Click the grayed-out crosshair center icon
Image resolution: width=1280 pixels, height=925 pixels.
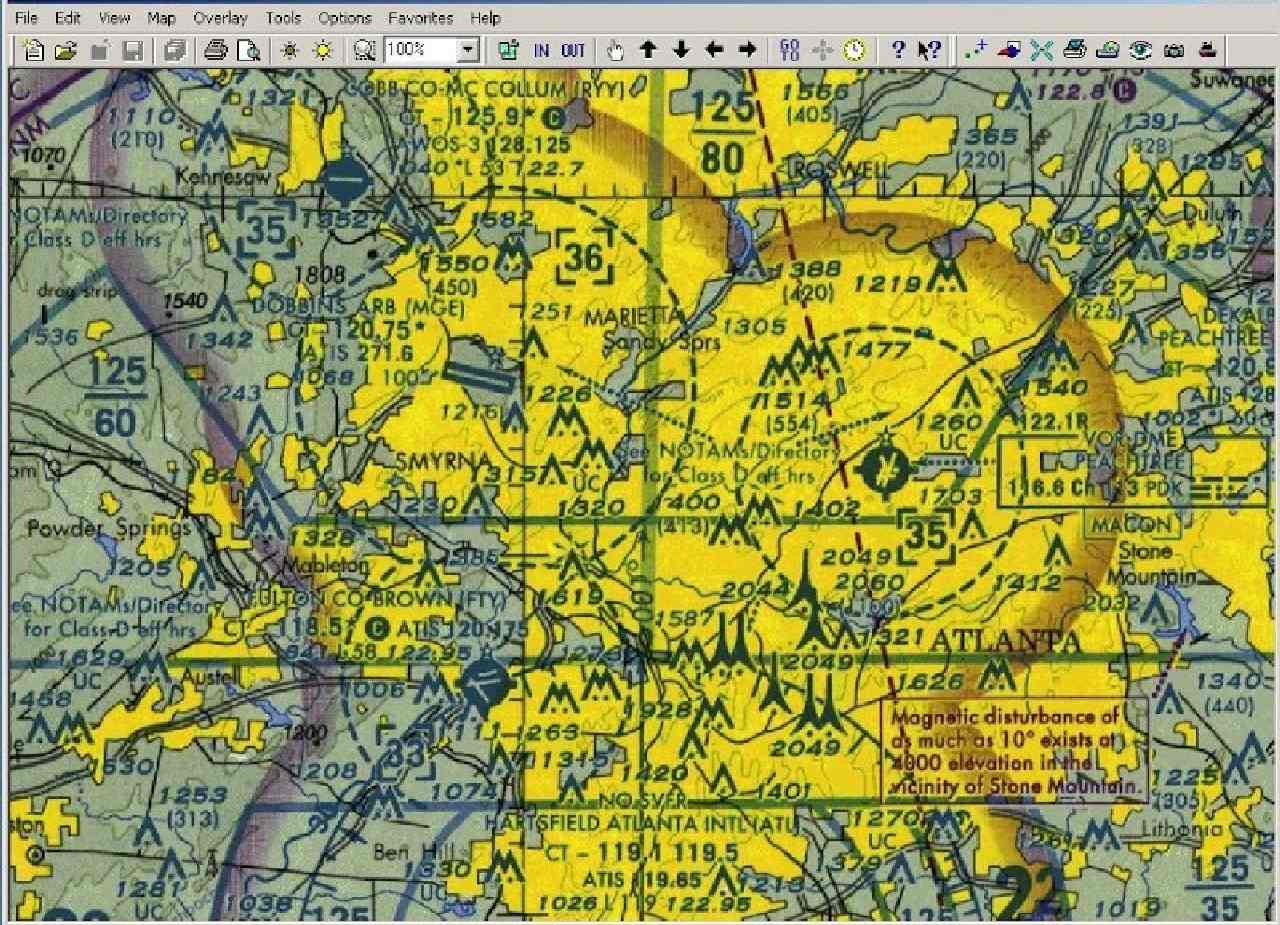coord(822,50)
